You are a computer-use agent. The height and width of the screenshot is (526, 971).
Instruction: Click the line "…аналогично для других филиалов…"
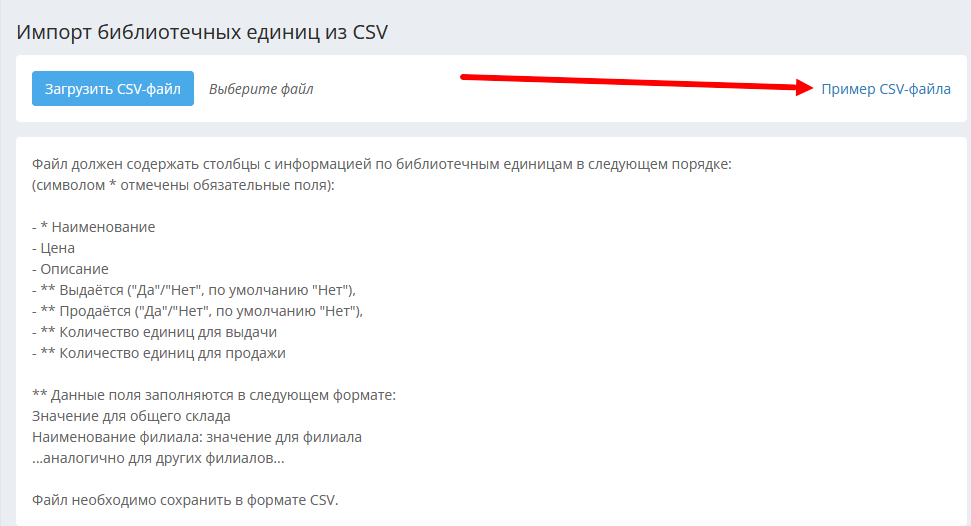point(158,458)
